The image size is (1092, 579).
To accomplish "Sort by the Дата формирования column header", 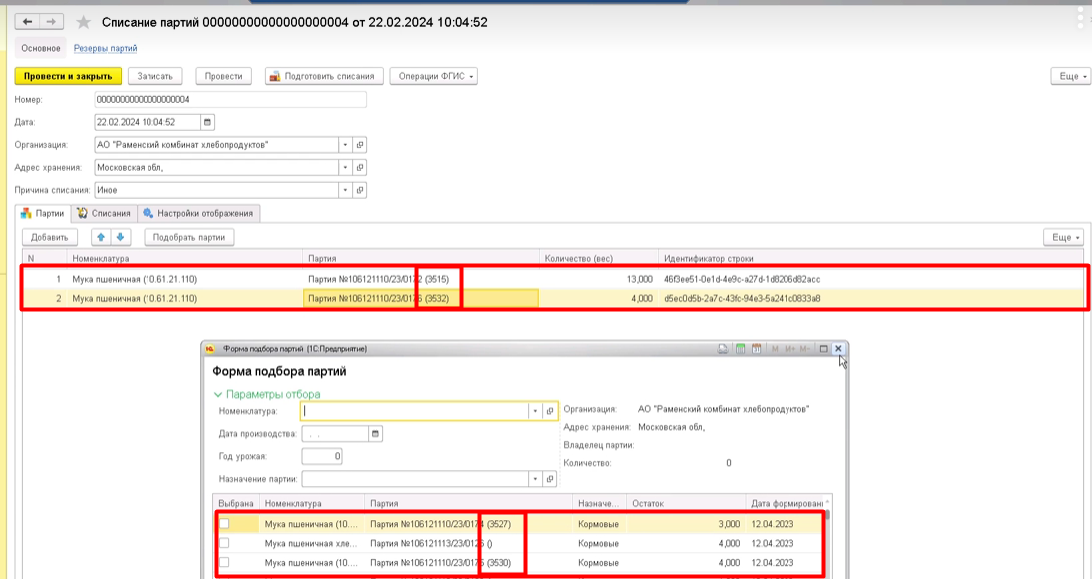I will [x=787, y=503].
